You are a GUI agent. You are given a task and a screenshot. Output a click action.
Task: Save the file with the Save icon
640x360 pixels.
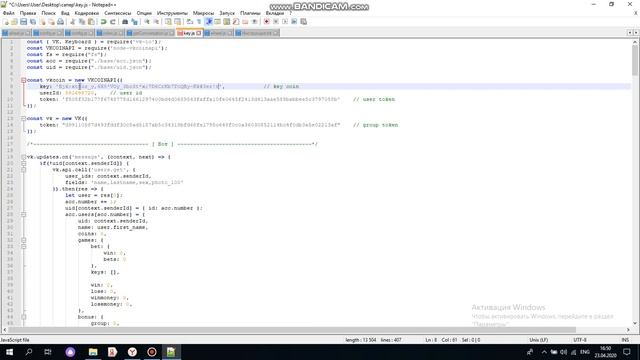[23, 22]
